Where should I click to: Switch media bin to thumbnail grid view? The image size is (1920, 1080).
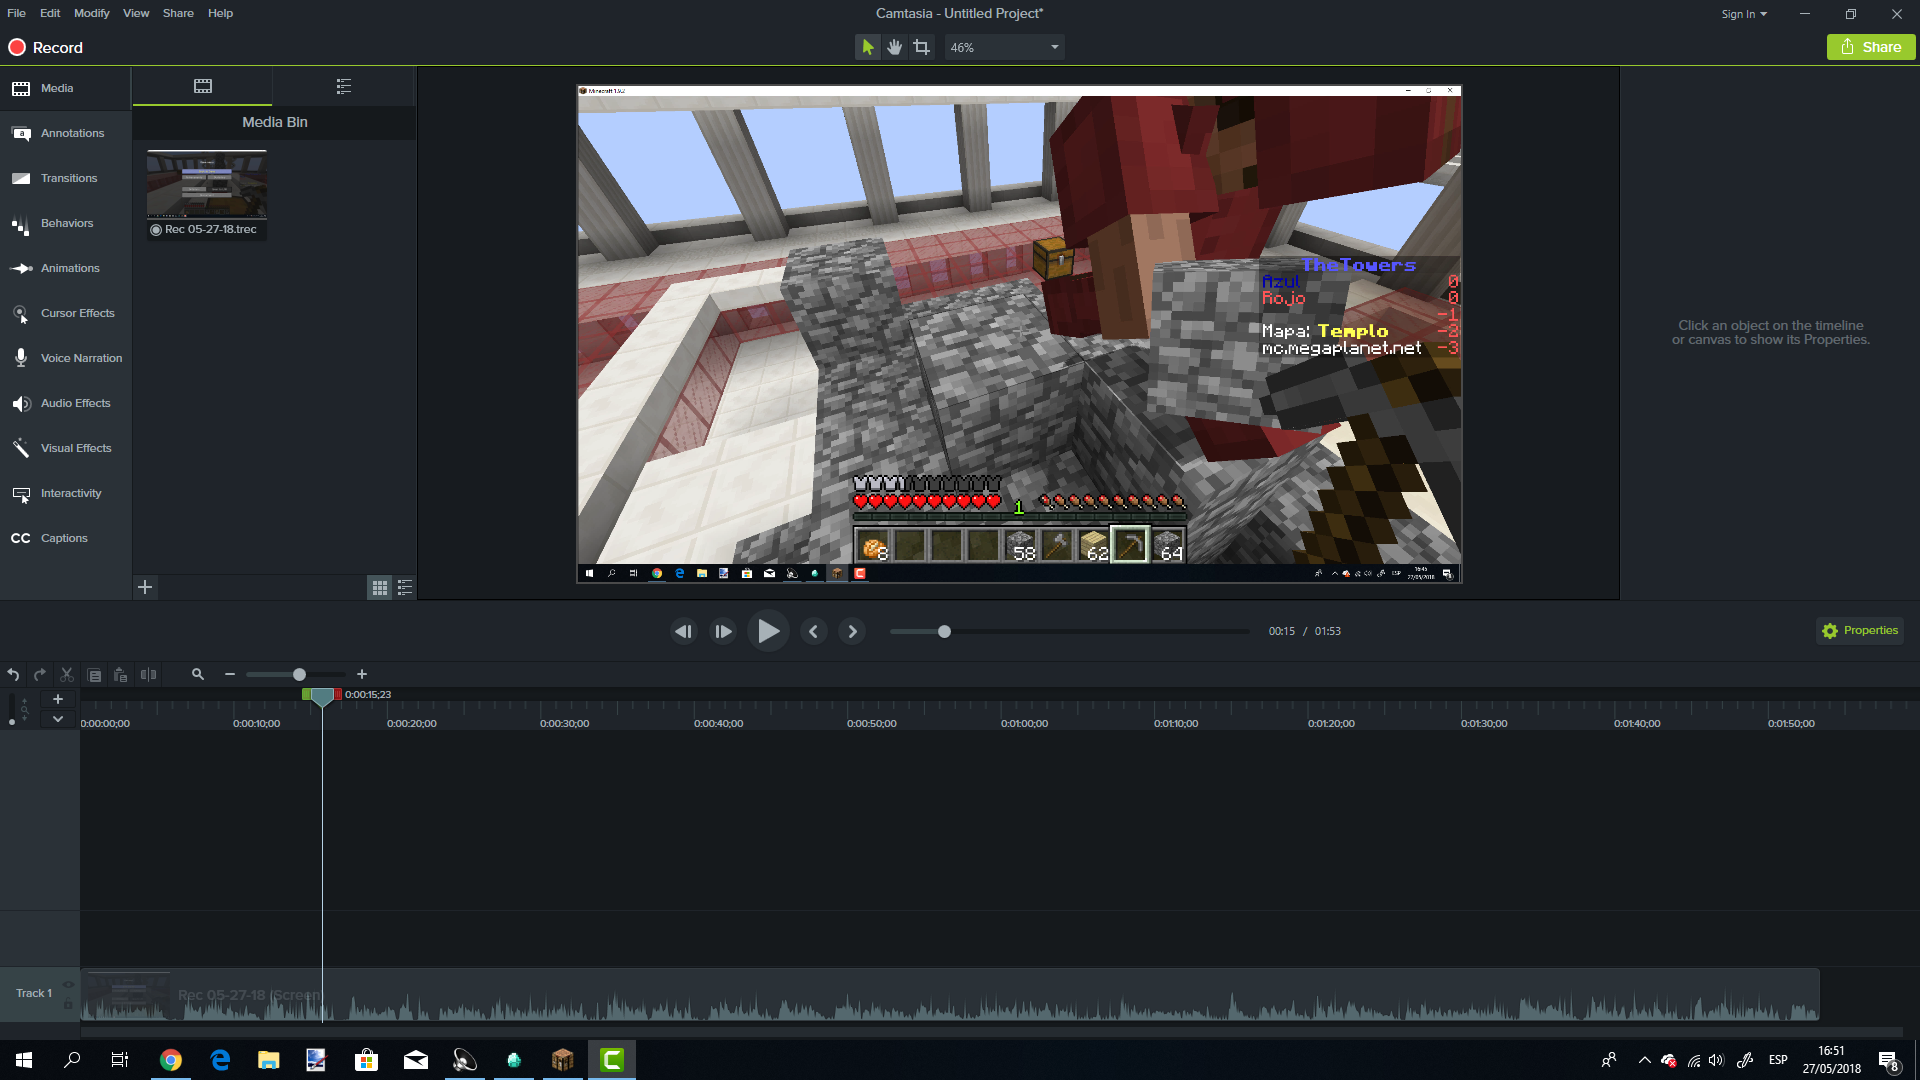click(x=380, y=588)
